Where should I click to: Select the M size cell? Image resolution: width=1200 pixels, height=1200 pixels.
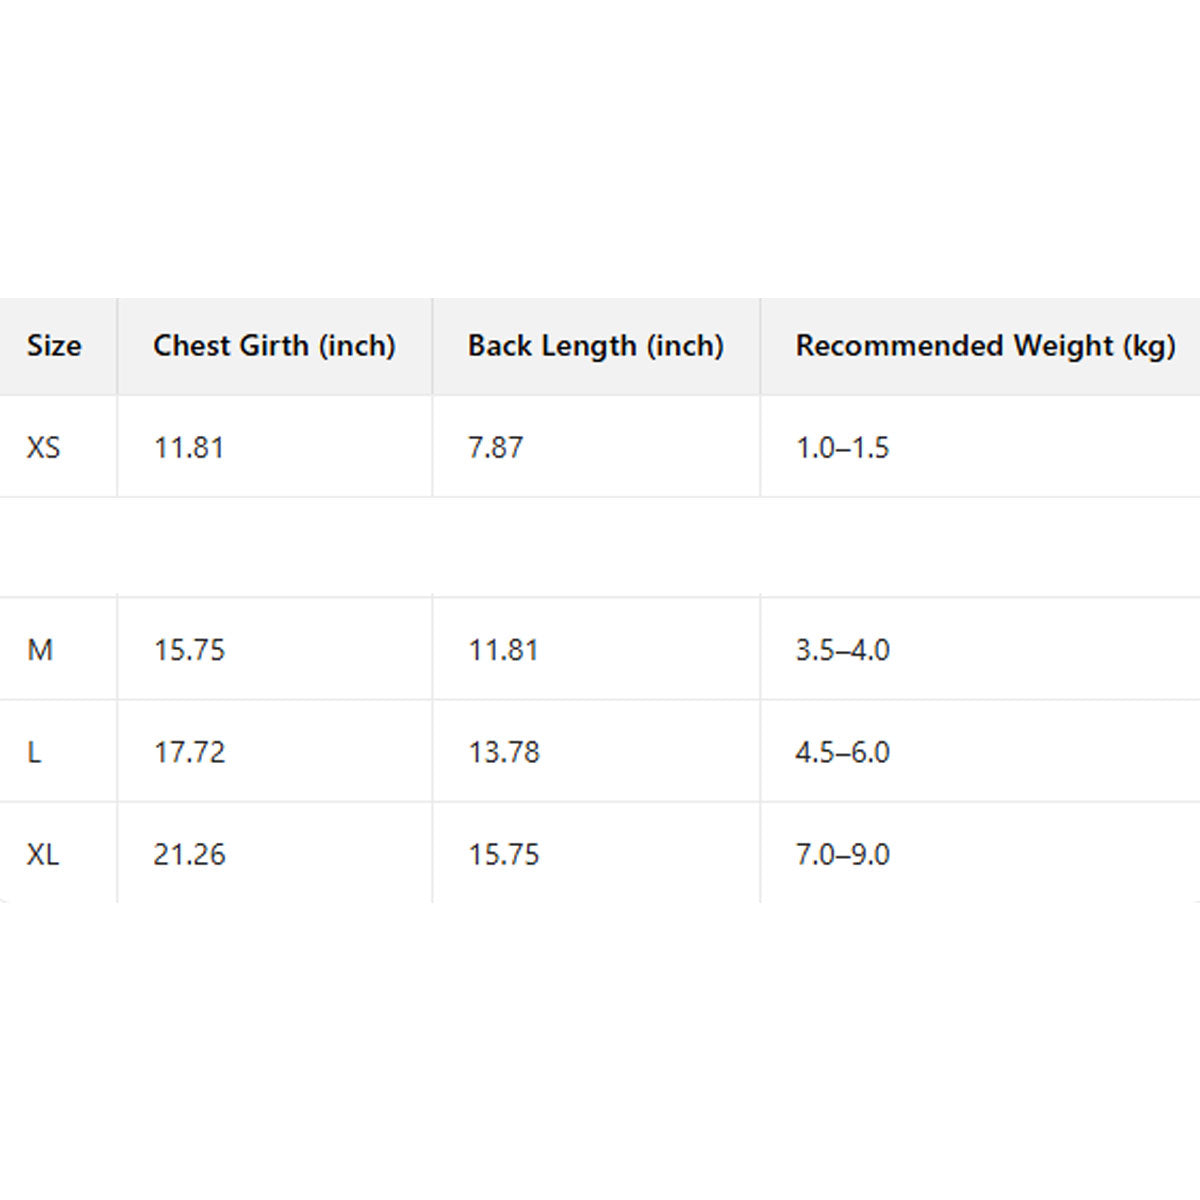pos(40,650)
